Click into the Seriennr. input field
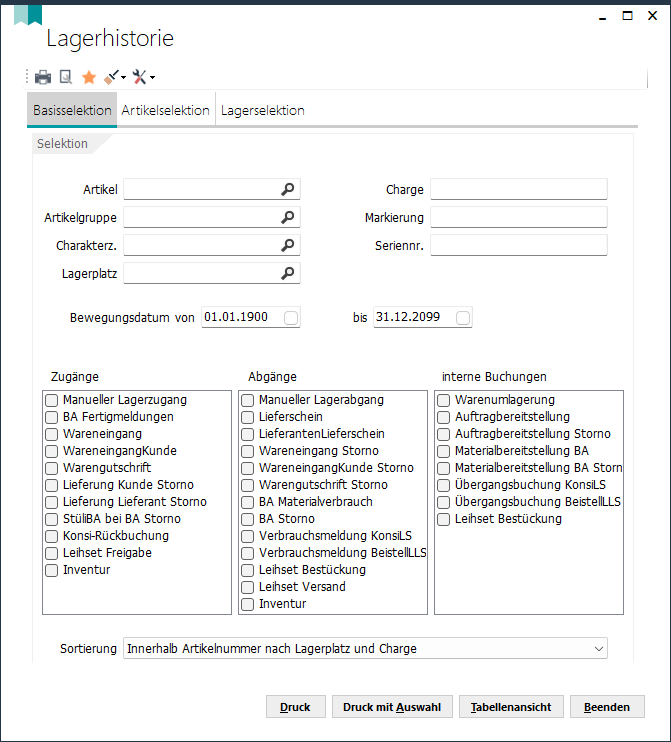The height and width of the screenshot is (742, 671). (519, 245)
